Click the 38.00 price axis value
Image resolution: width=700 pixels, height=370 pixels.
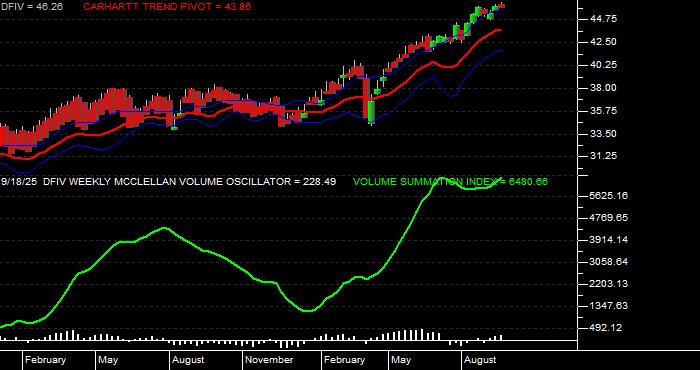(603, 88)
